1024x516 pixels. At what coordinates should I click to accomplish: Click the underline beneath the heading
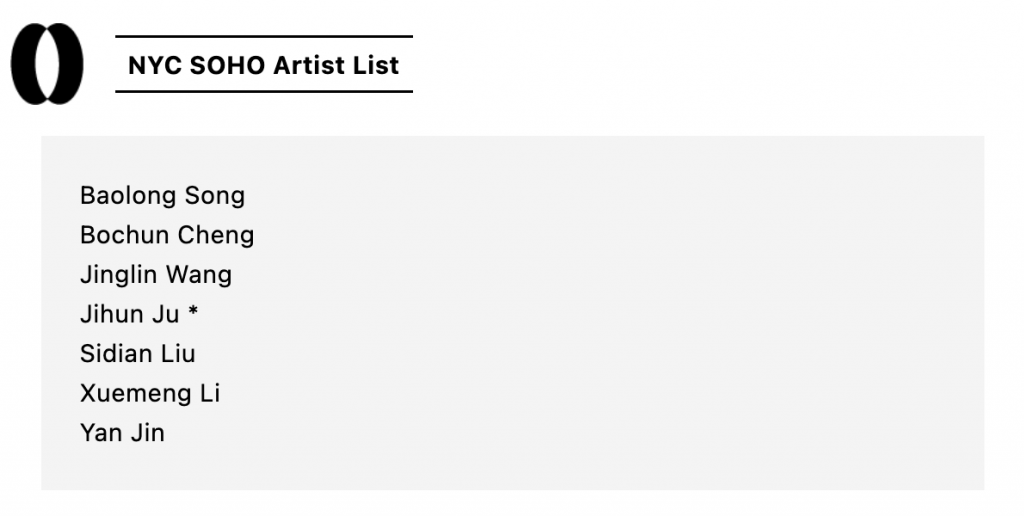point(263,91)
